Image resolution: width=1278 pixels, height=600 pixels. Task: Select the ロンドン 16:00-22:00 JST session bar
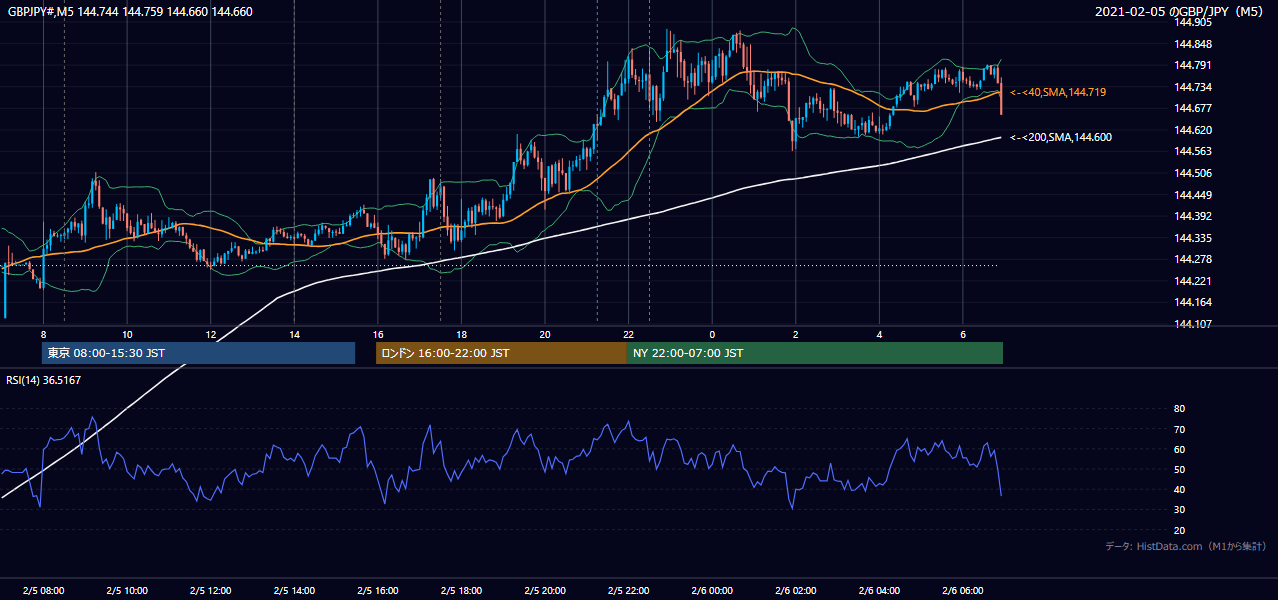[x=501, y=353]
